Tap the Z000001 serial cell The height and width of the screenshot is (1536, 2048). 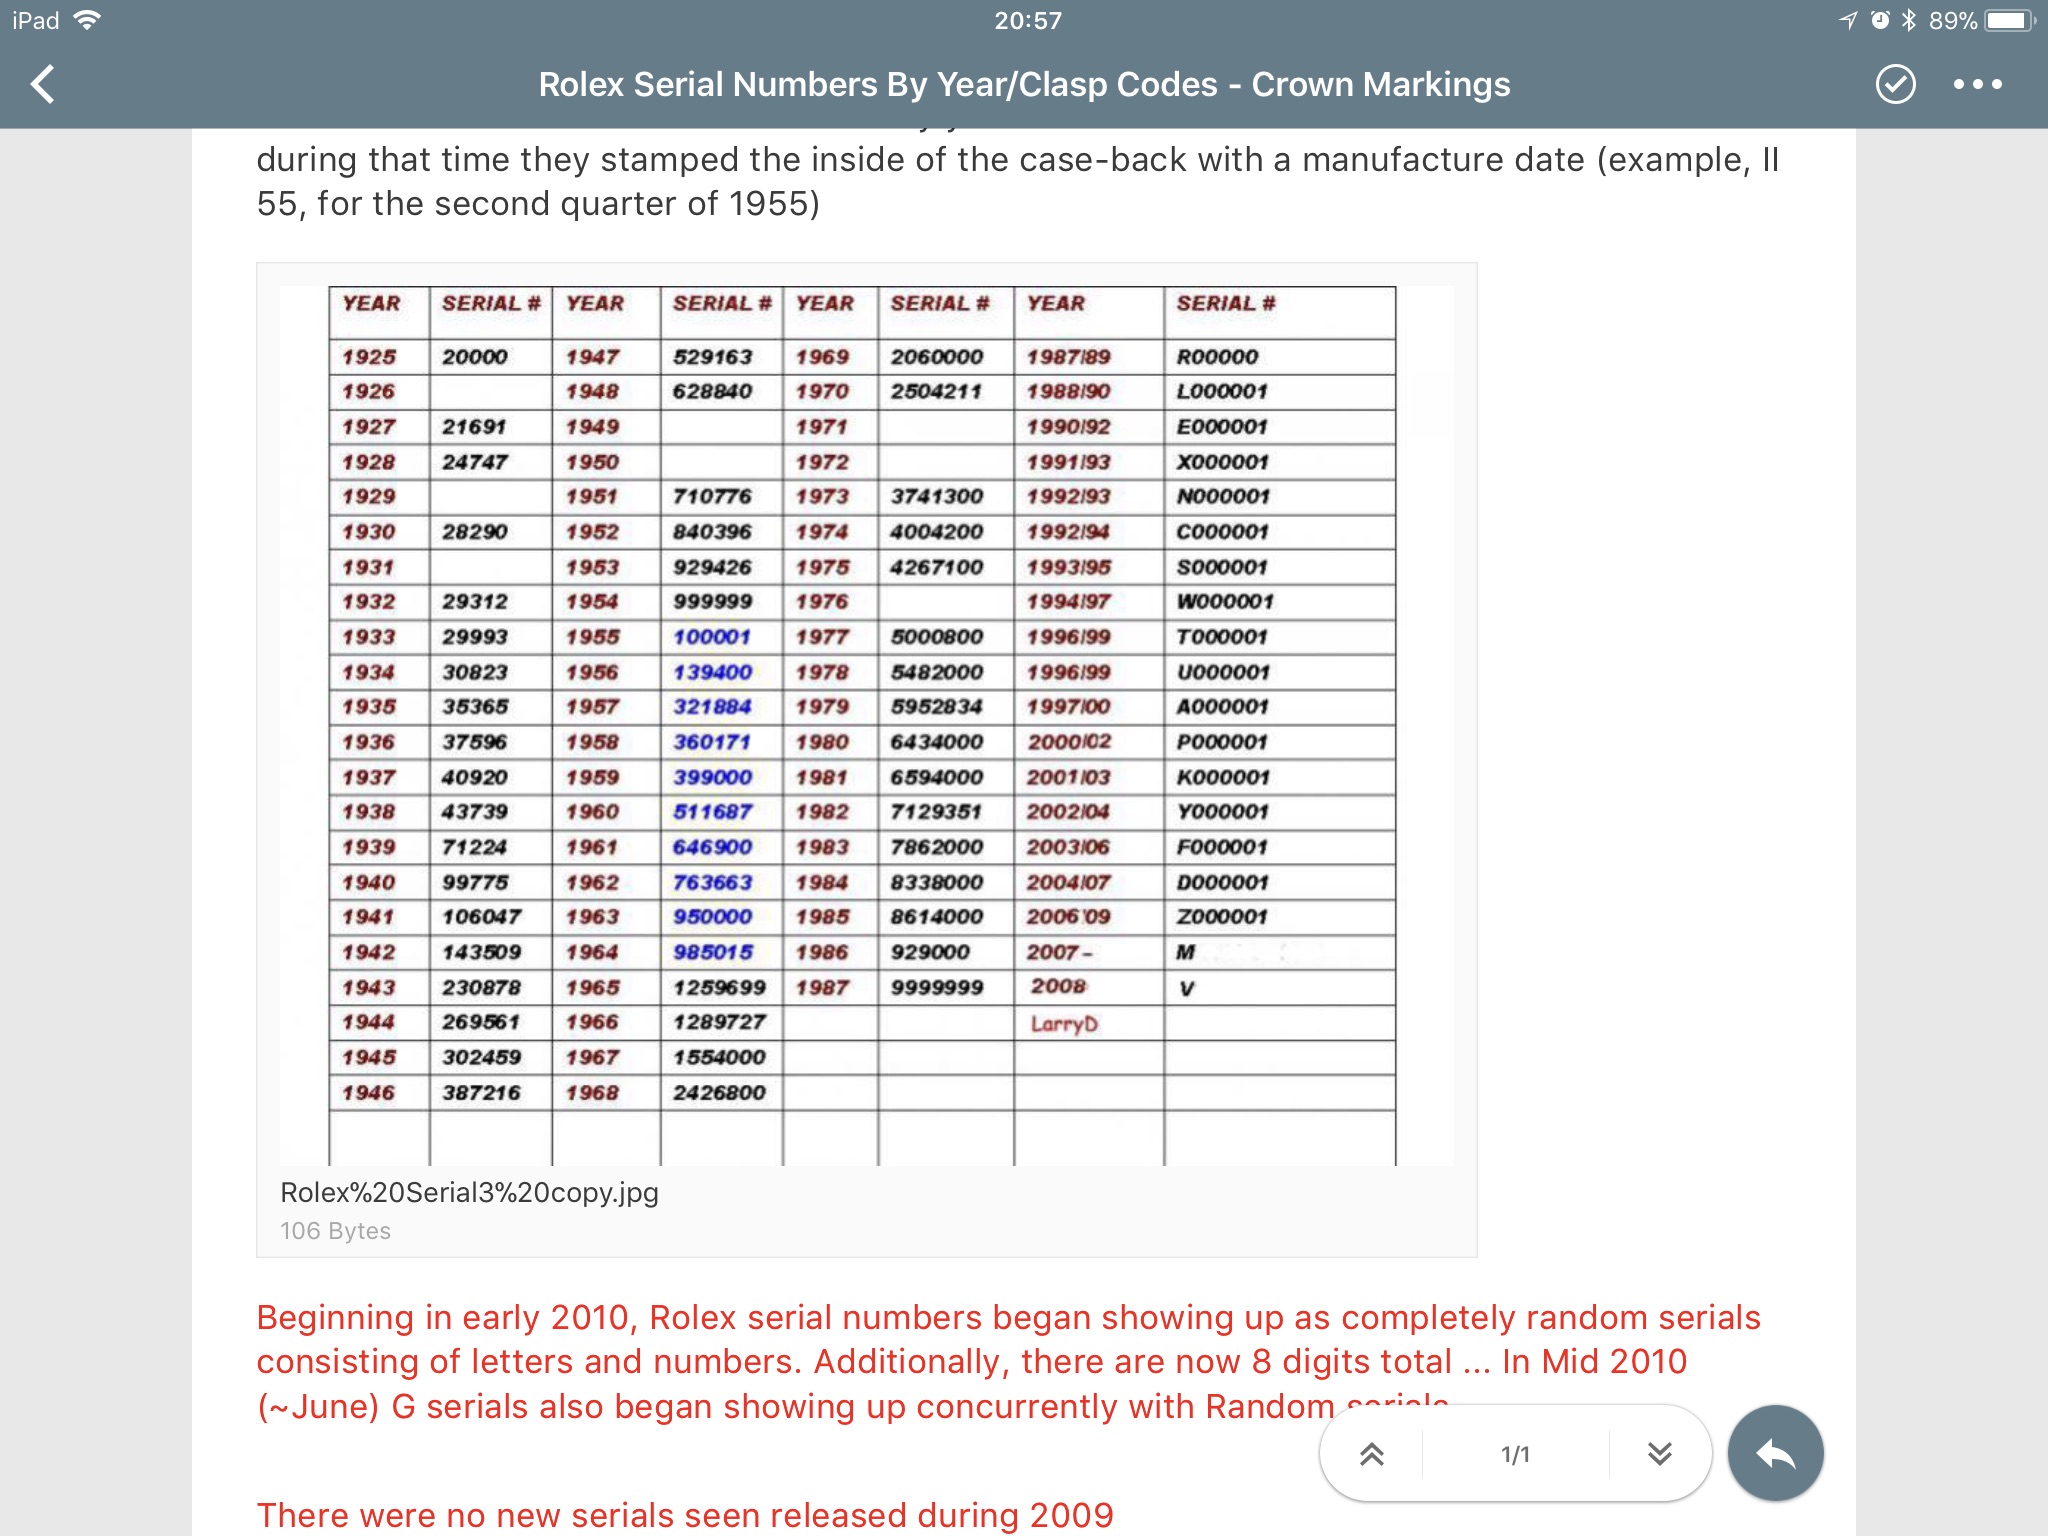click(x=1221, y=917)
